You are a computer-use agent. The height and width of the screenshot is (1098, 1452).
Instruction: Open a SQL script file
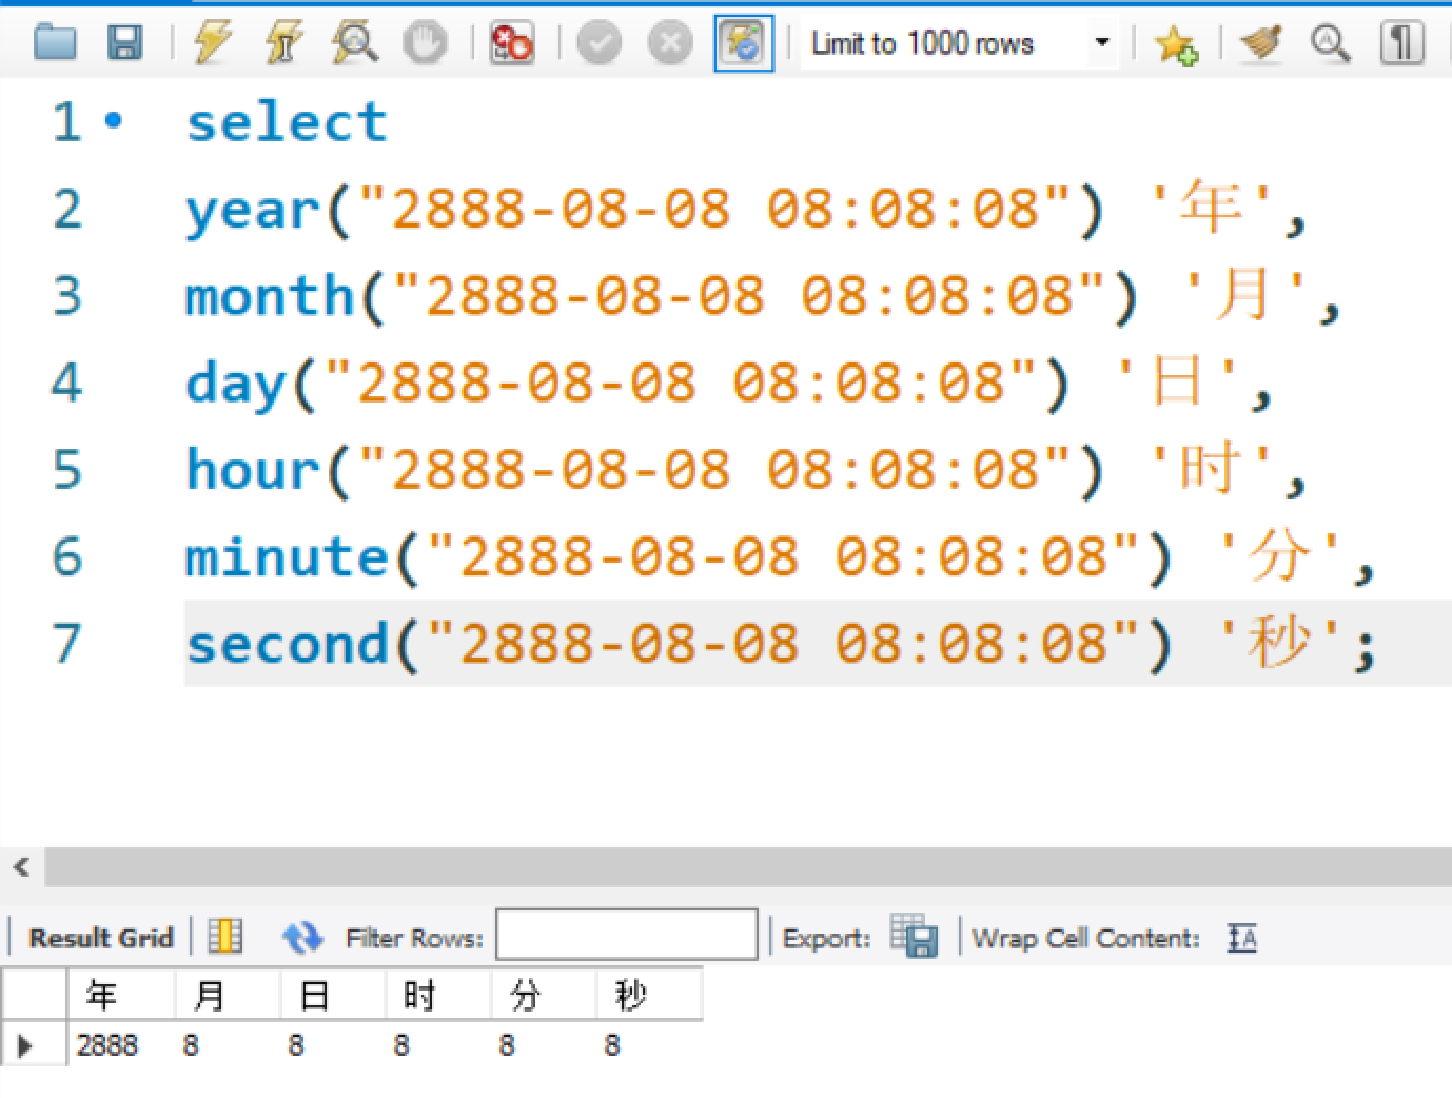point(56,42)
